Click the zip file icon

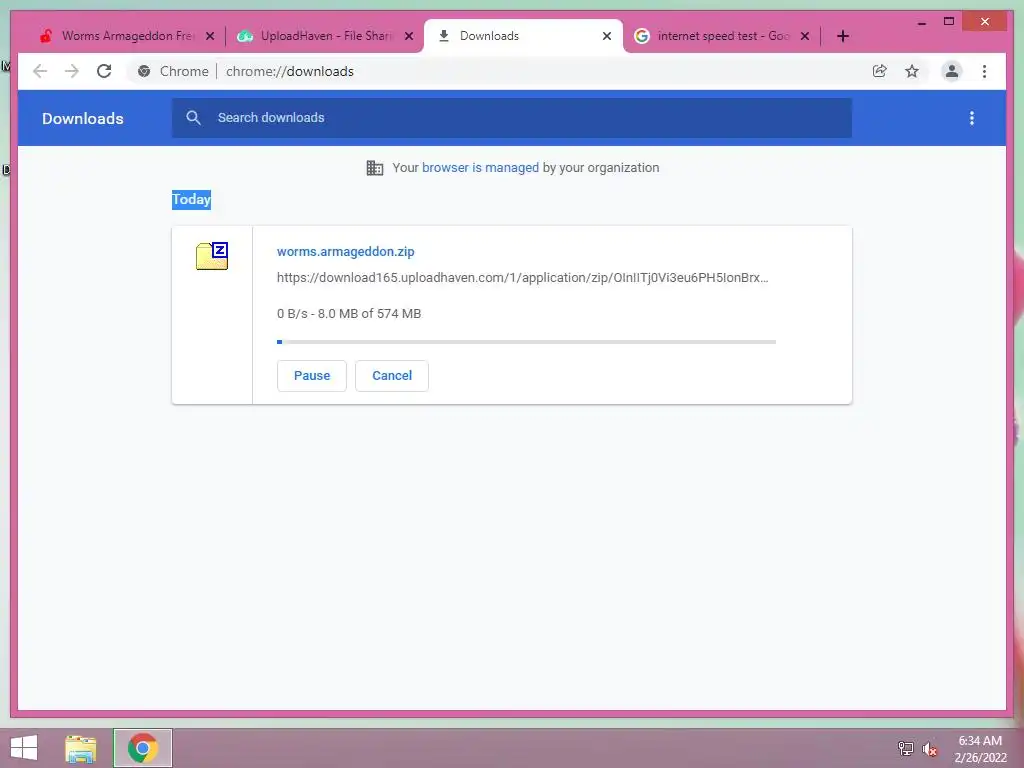212,255
